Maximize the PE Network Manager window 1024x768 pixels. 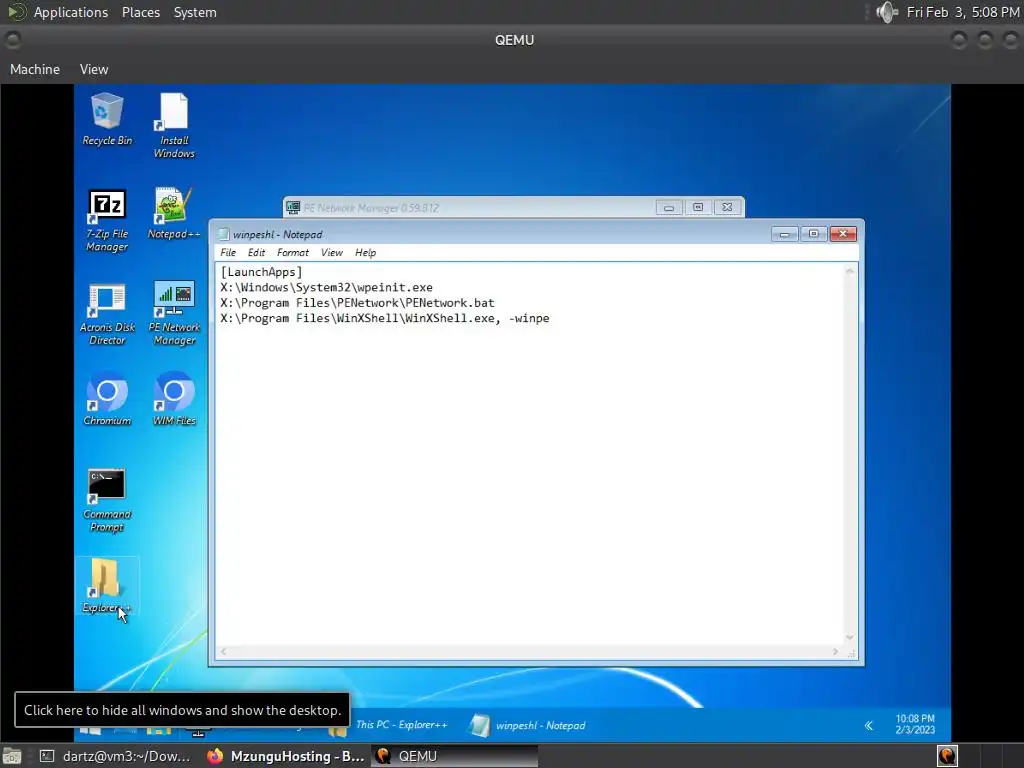[697, 208]
